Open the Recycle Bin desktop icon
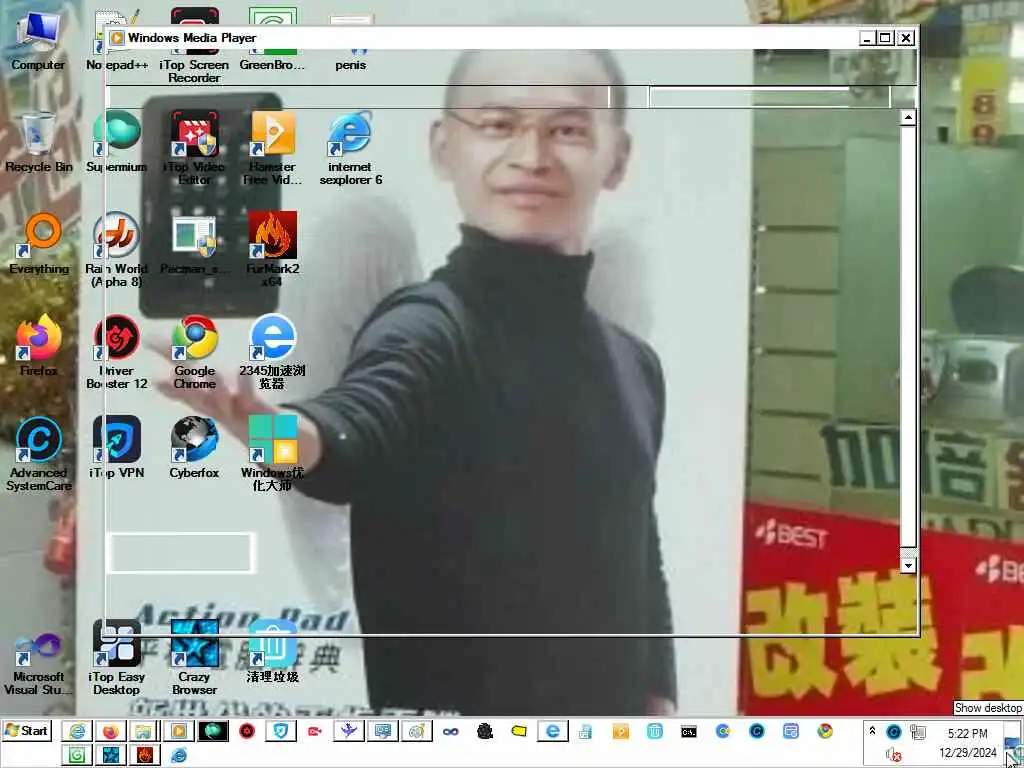This screenshot has height=768, width=1024. tap(38, 143)
